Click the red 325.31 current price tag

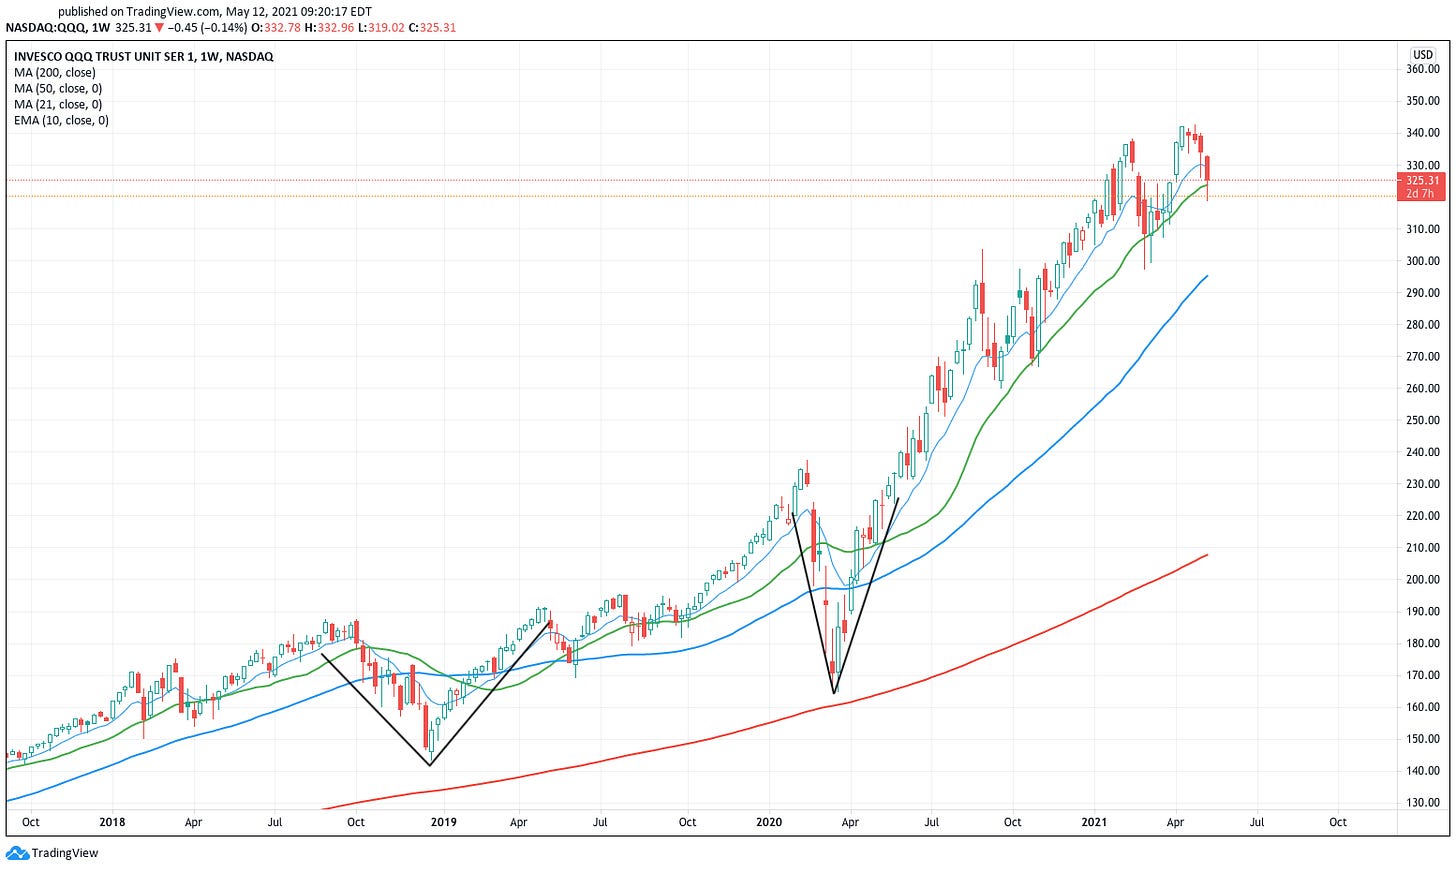tap(1422, 181)
